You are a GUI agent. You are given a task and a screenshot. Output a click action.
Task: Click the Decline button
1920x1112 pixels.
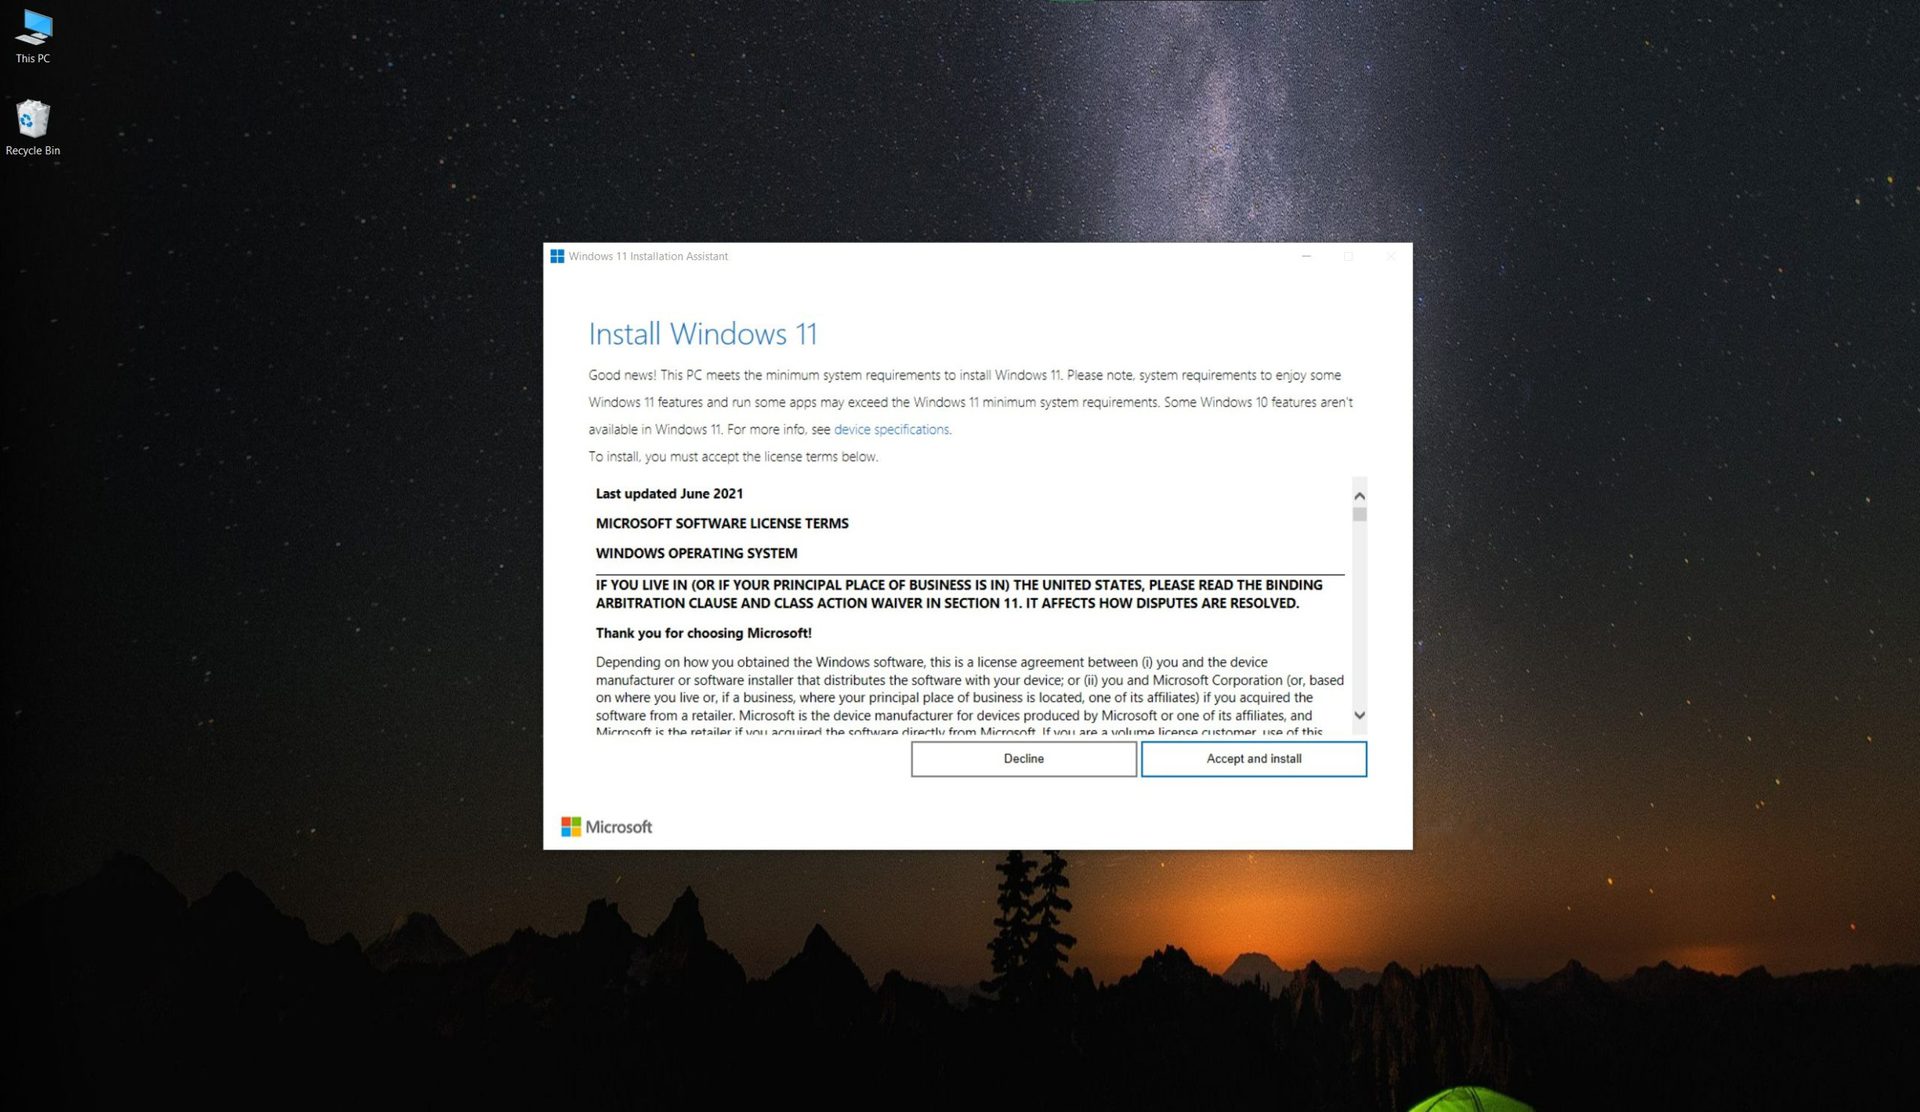[1023, 759]
